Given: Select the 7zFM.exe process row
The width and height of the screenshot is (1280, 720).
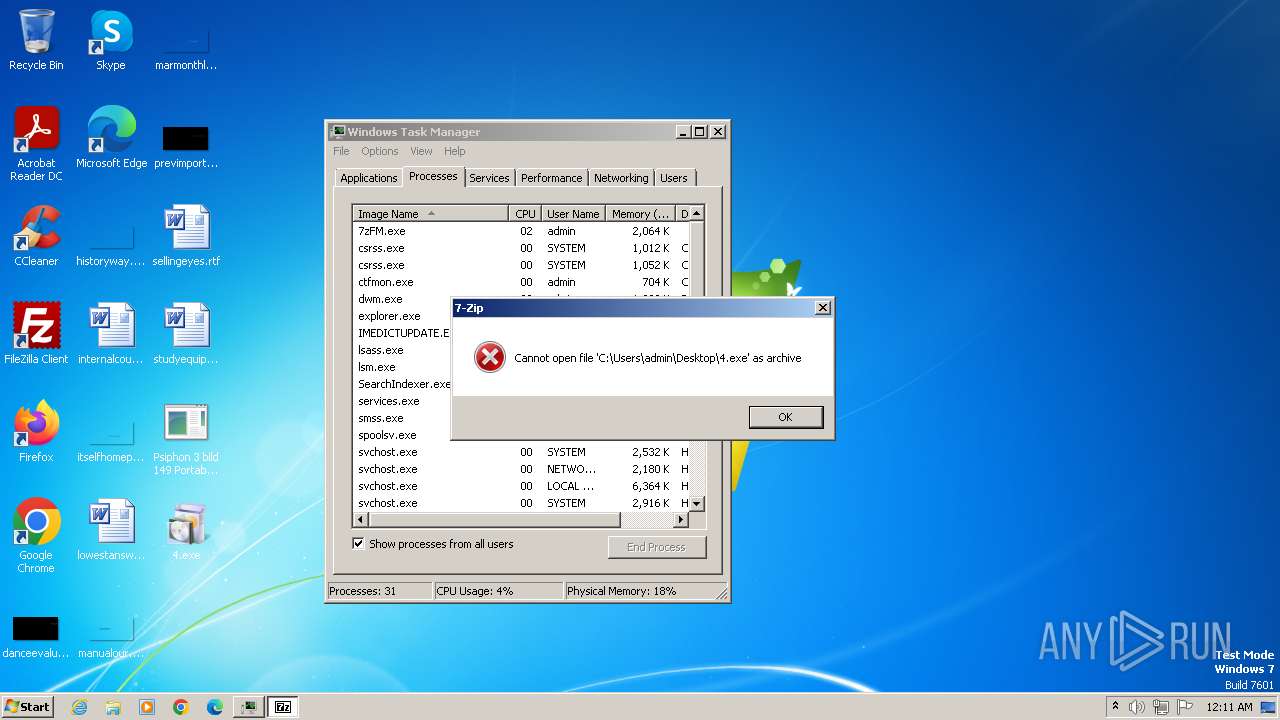Looking at the screenshot, I should click(x=521, y=231).
